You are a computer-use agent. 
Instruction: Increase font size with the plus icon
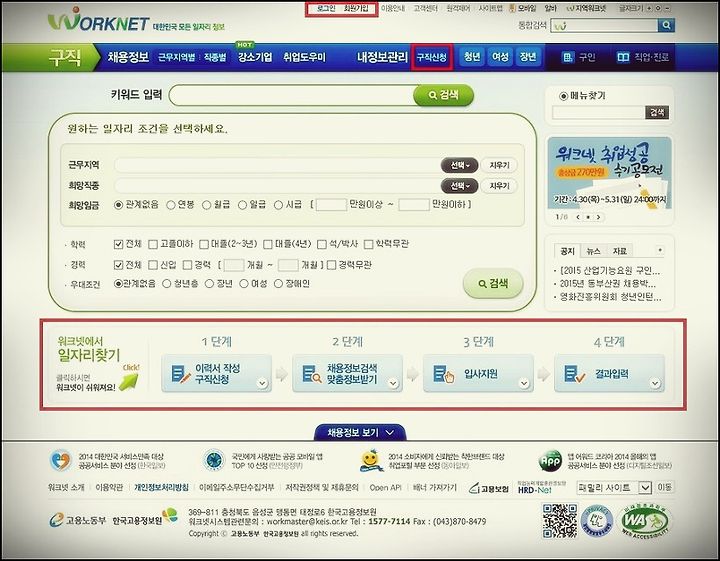649,8
